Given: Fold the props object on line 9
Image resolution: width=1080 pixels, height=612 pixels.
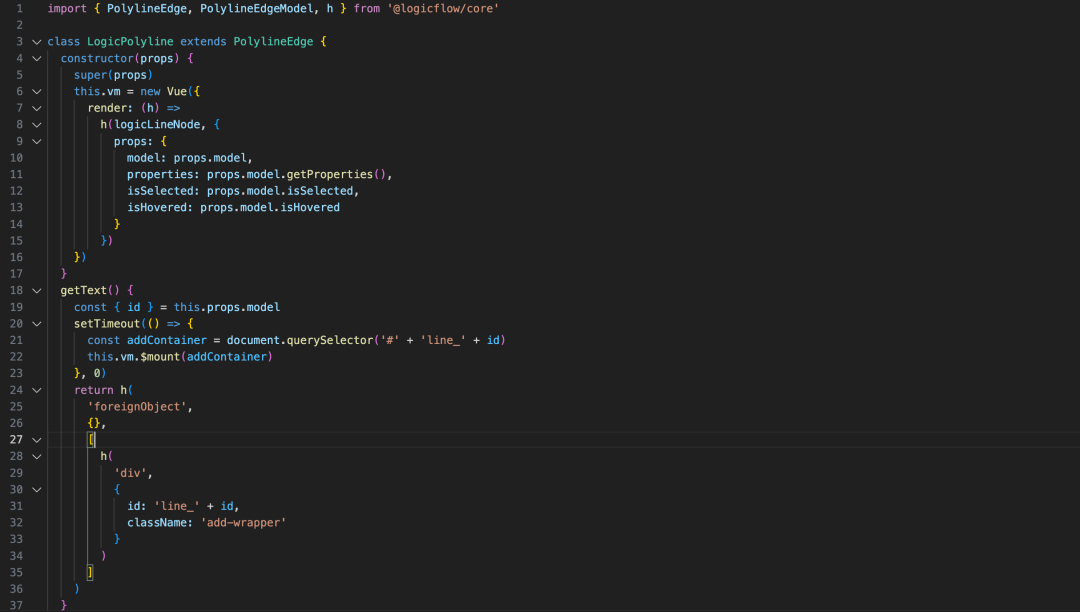Looking at the screenshot, I should click(37, 141).
